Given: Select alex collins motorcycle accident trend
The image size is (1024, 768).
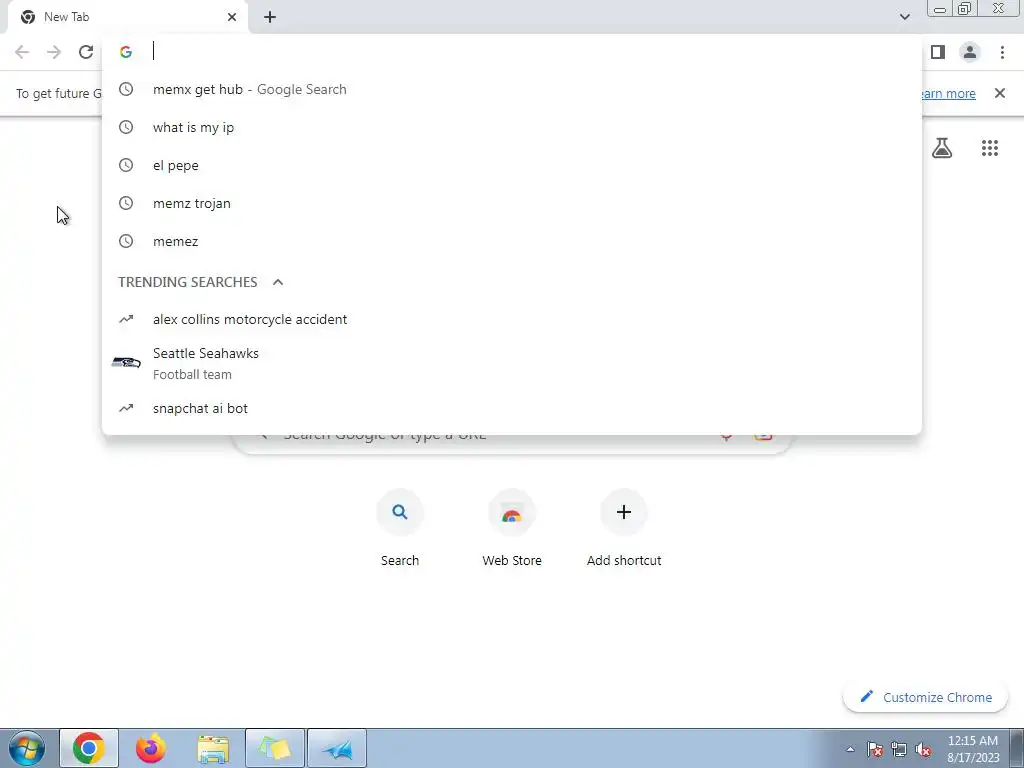Looking at the screenshot, I should click(x=512, y=319).
